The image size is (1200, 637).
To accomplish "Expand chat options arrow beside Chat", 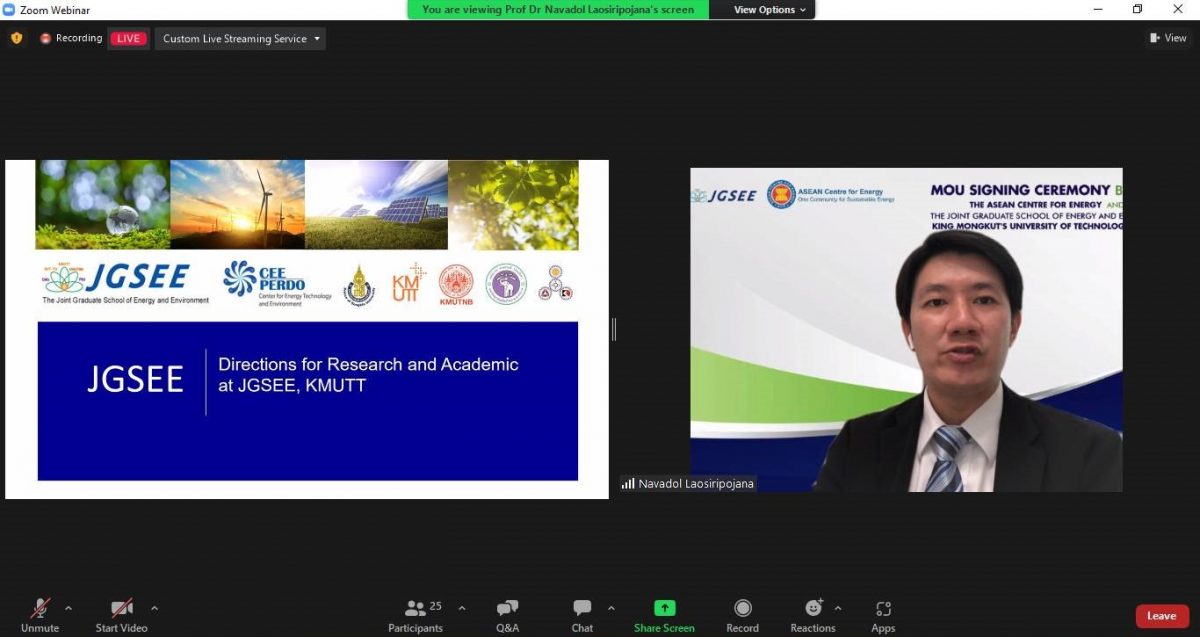I will coord(611,607).
